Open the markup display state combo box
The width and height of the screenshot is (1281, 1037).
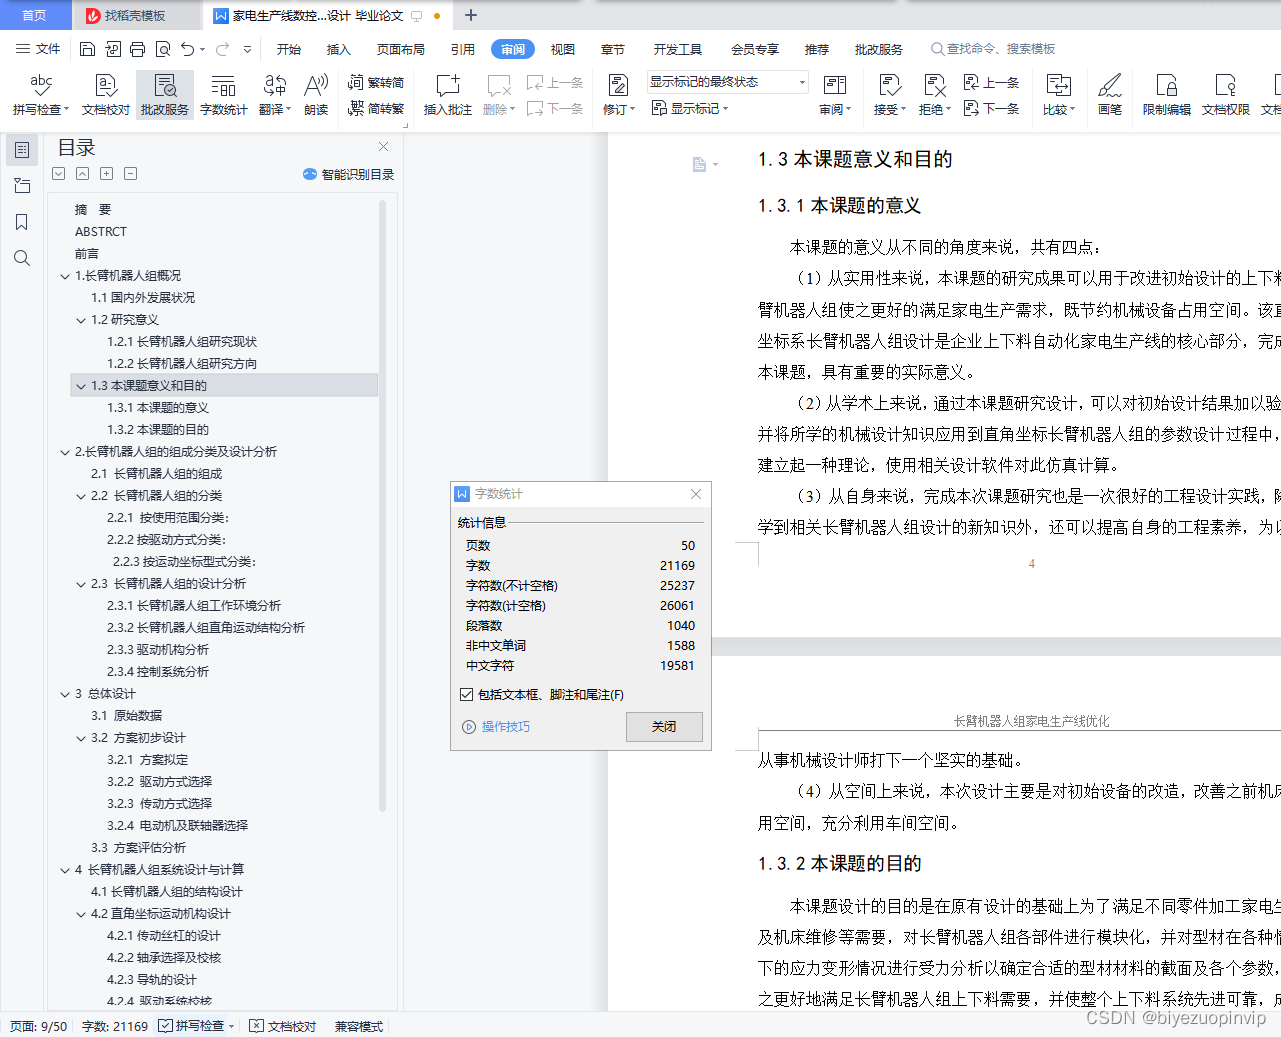click(727, 82)
